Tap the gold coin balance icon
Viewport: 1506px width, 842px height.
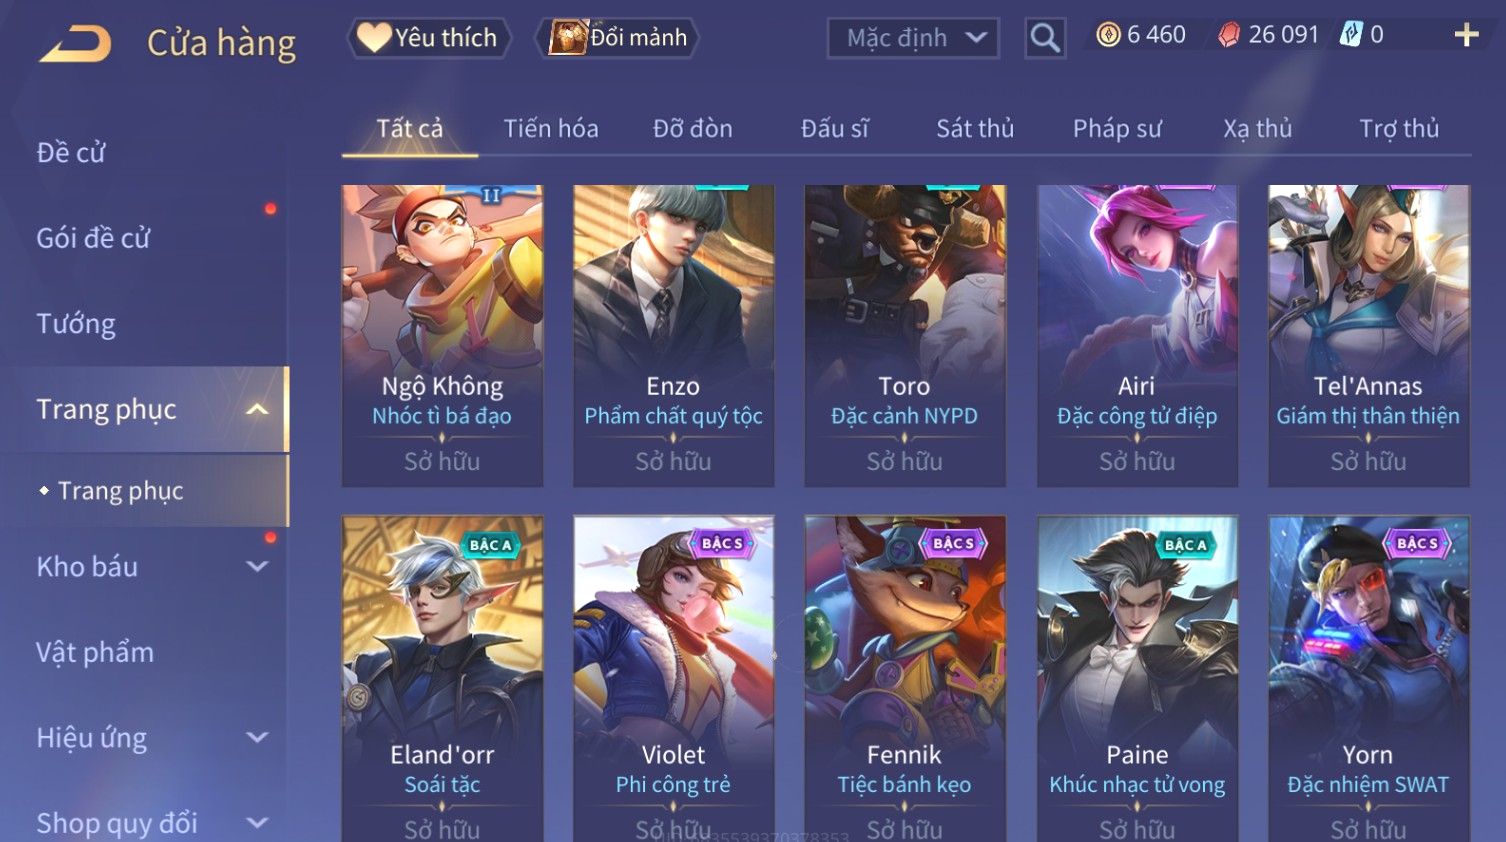coord(1108,35)
